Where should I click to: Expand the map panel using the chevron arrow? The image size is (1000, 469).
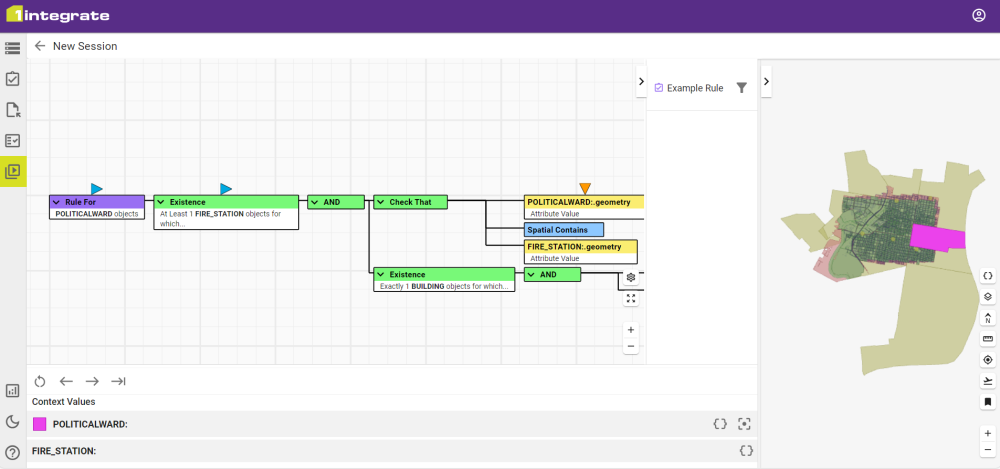(766, 81)
